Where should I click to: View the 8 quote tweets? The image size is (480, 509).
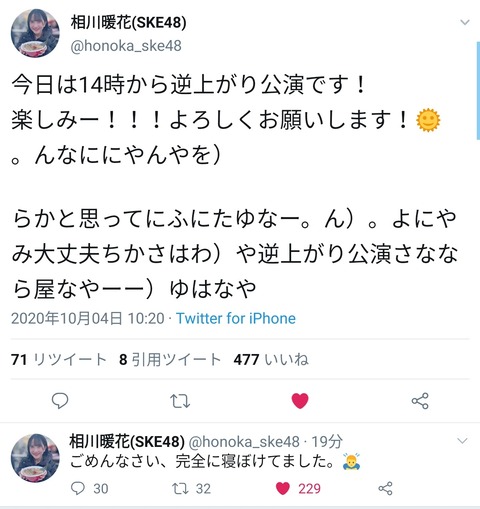pyautogui.click(x=170, y=359)
